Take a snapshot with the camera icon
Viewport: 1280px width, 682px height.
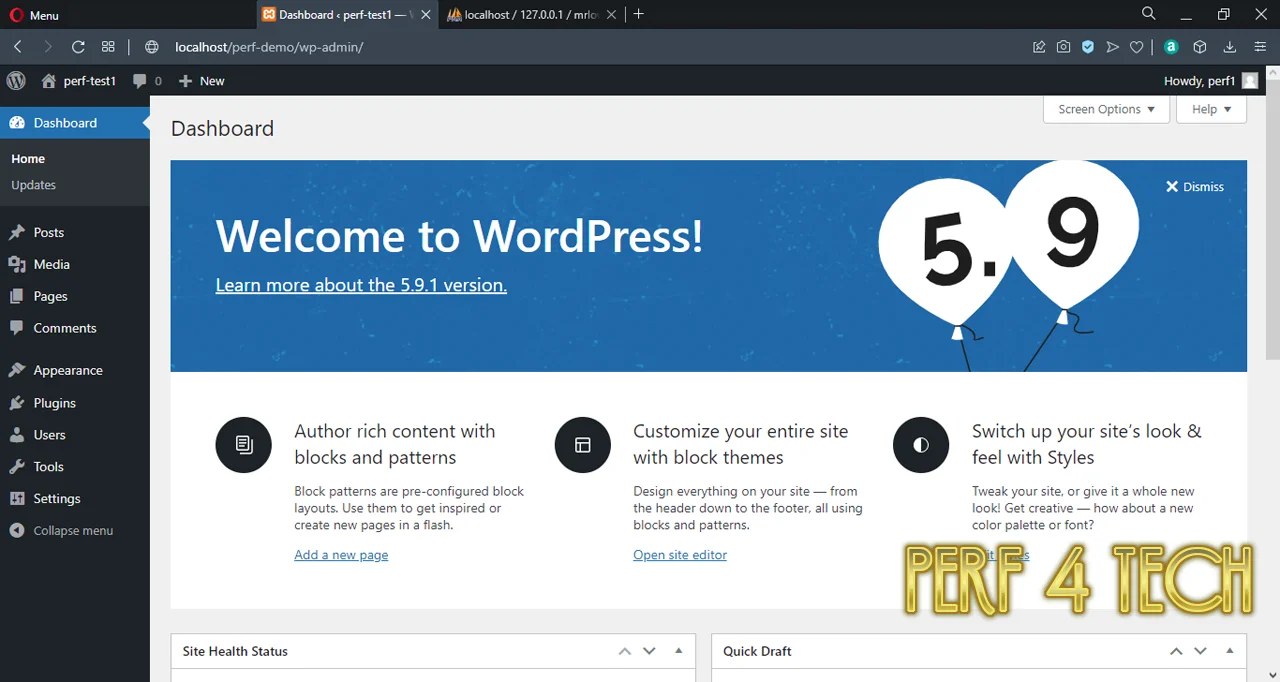tap(1063, 47)
